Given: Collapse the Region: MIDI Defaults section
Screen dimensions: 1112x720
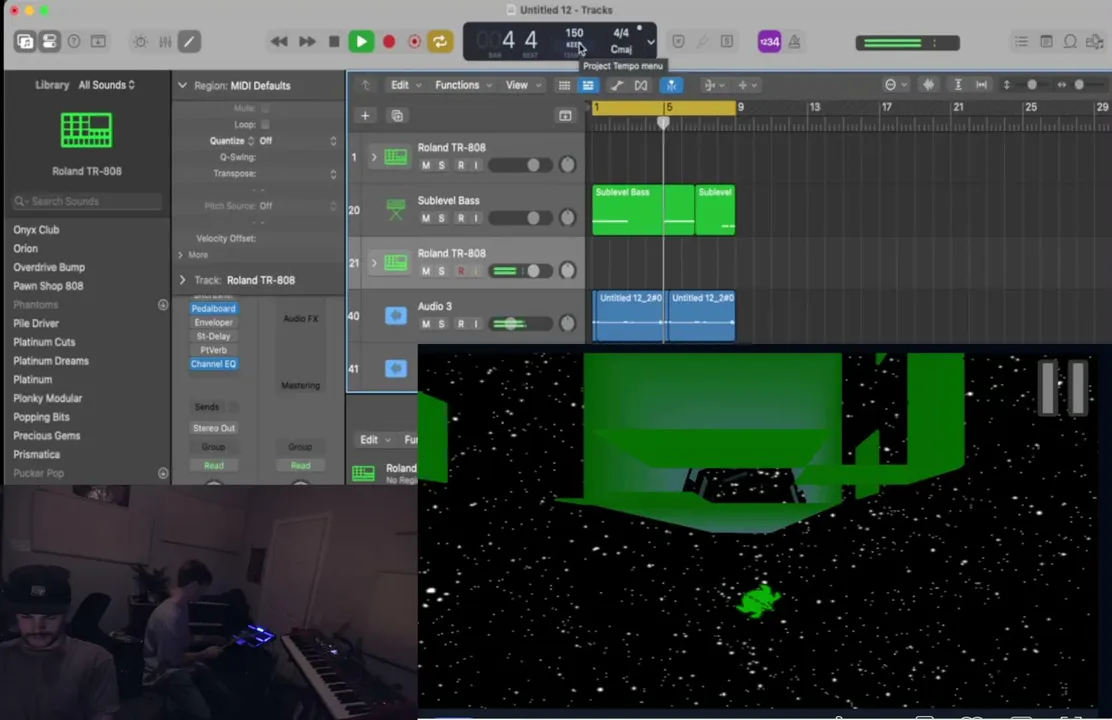Looking at the screenshot, I should tap(182, 85).
